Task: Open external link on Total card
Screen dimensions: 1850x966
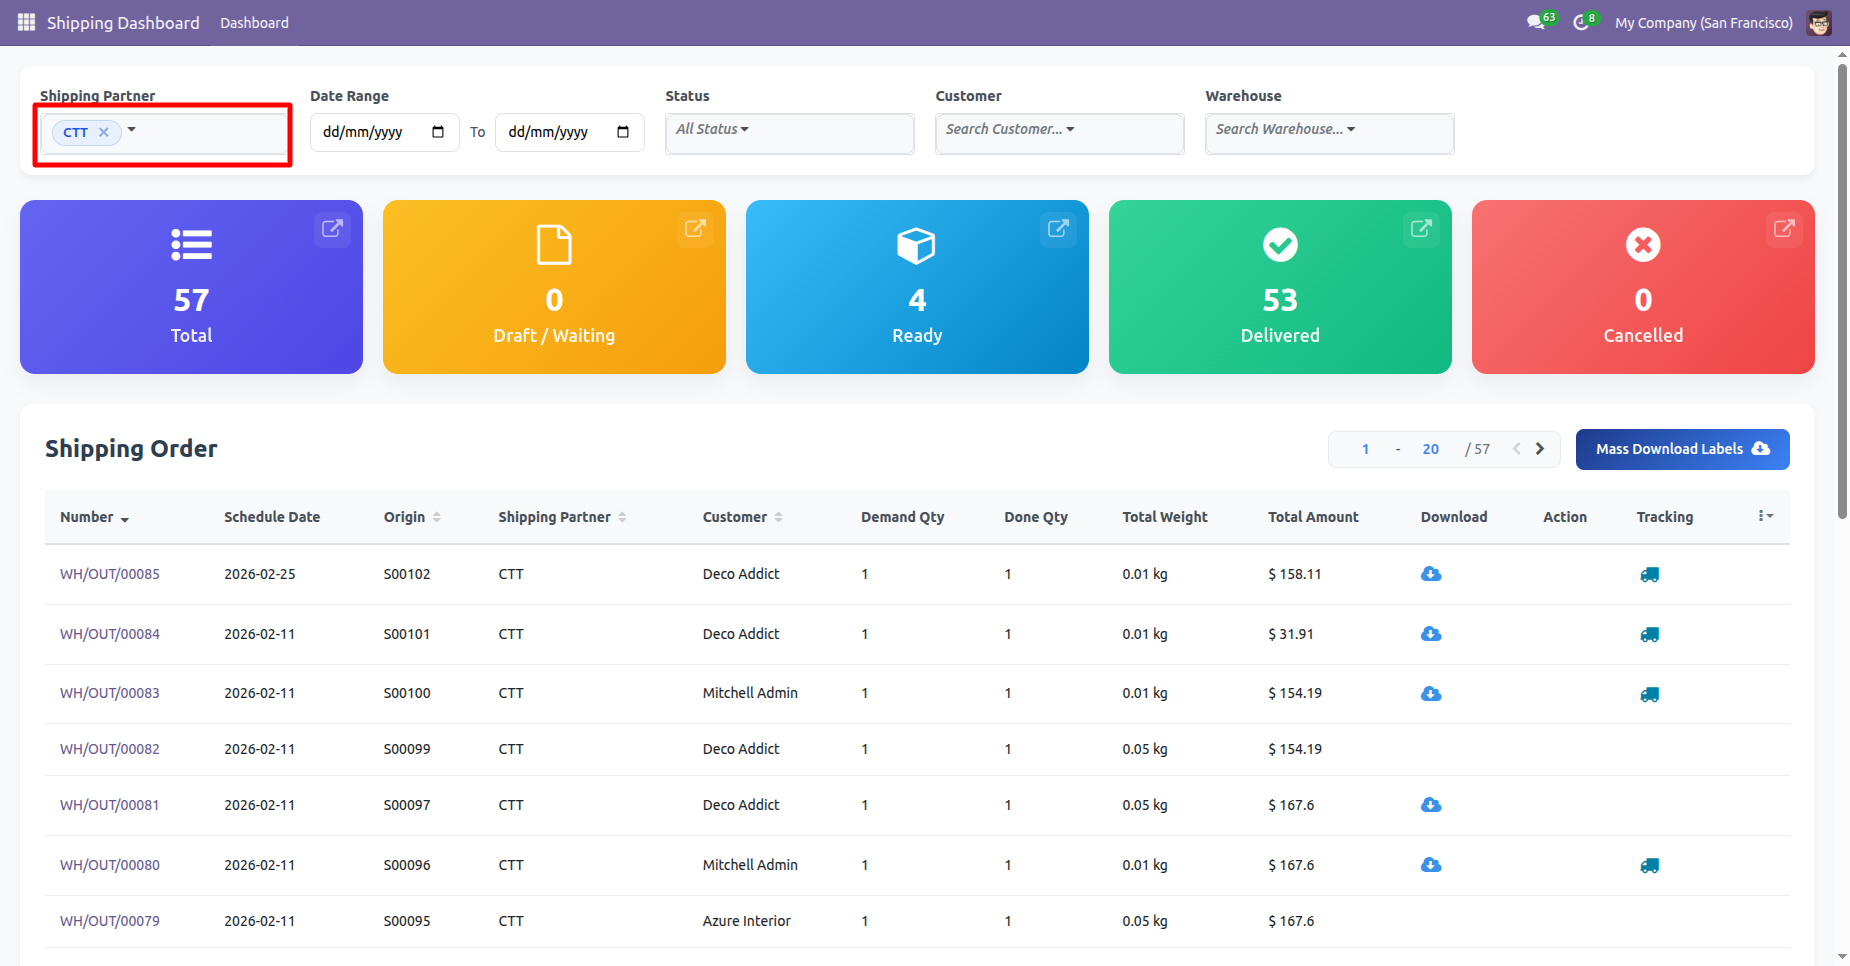Action: [332, 229]
